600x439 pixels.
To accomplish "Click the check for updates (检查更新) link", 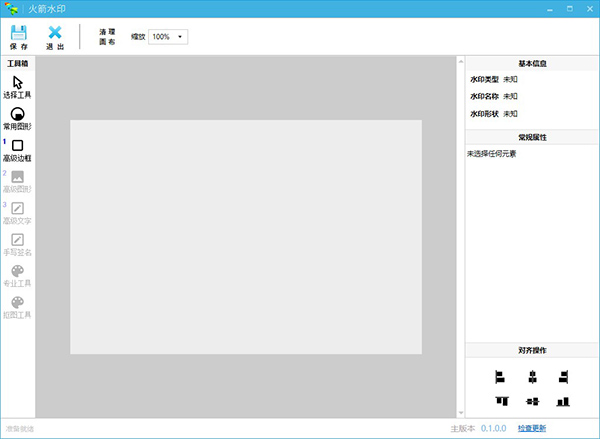I will pos(532,428).
